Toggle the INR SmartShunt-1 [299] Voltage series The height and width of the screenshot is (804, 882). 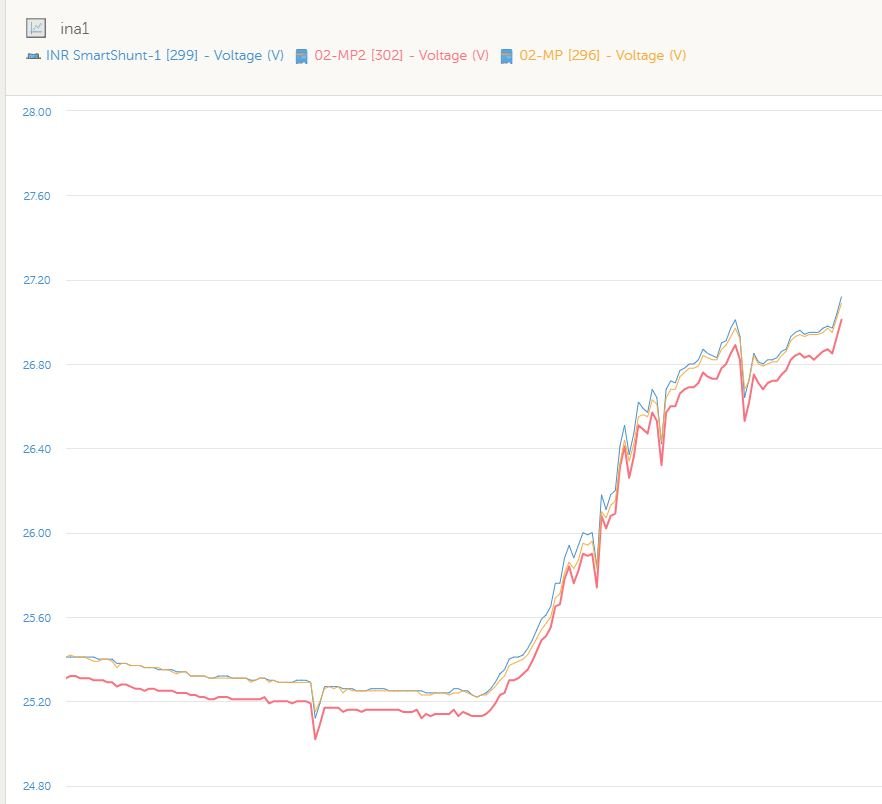coord(165,56)
